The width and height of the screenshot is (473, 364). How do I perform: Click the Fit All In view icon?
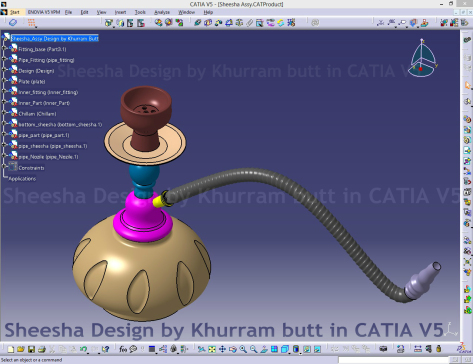[x=212, y=349]
